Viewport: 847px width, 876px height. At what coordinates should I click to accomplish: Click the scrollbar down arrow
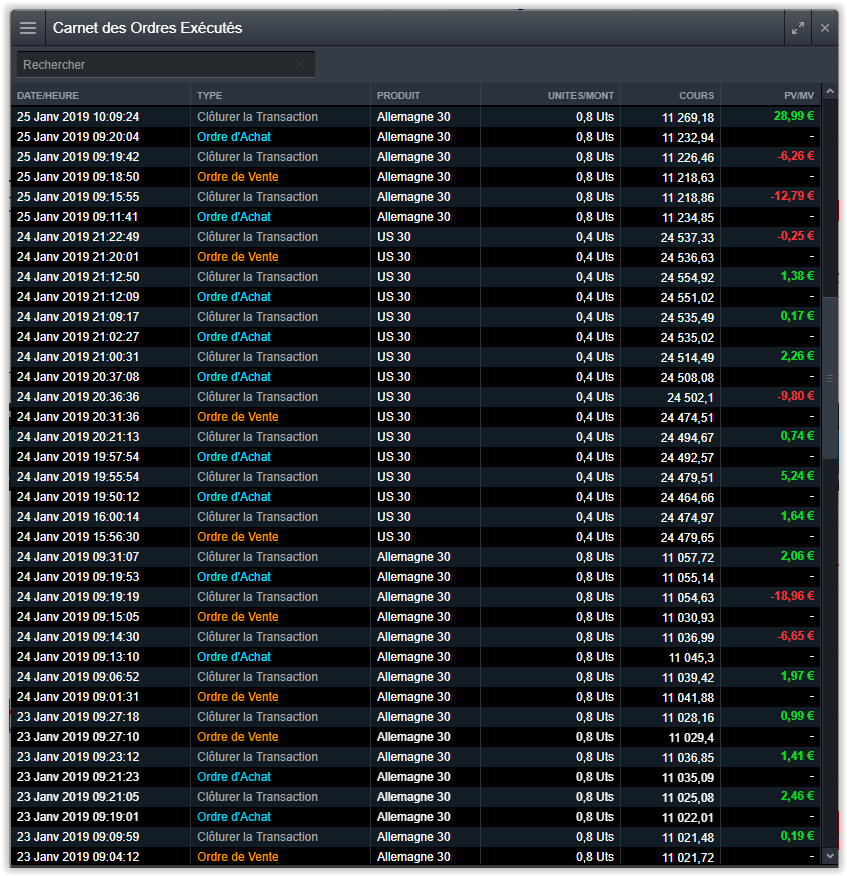[x=829, y=856]
